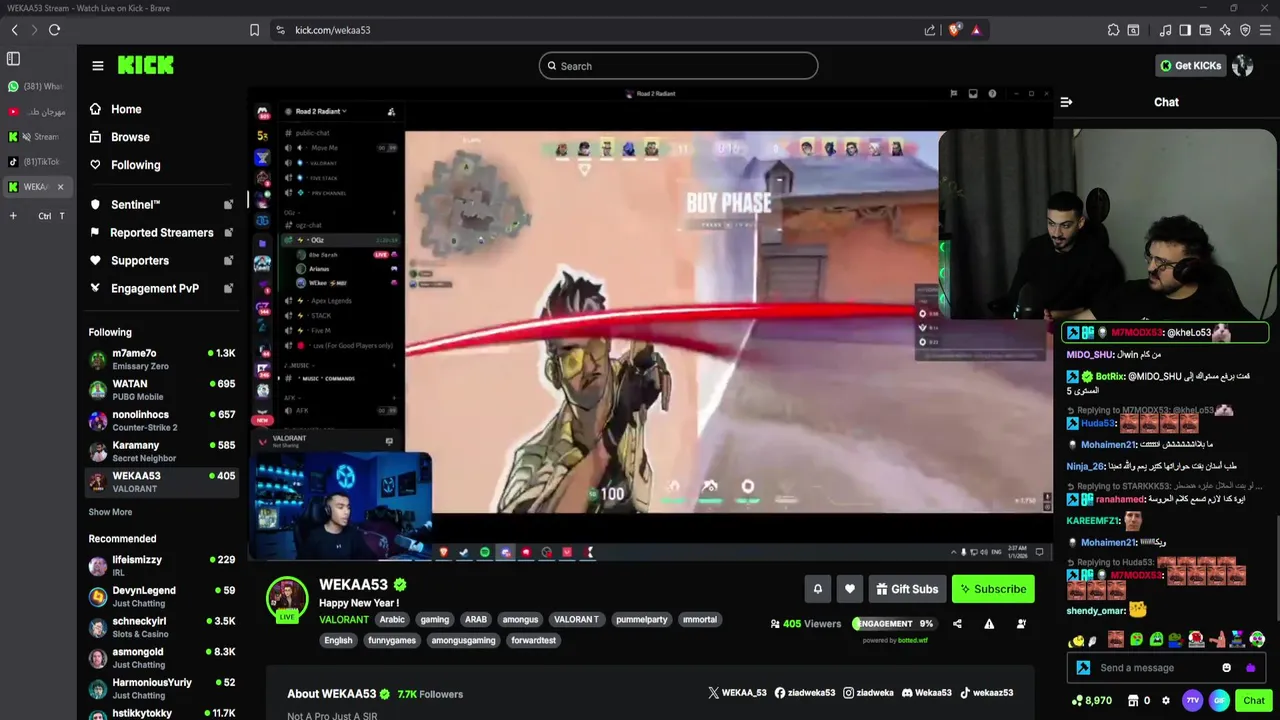Open the Kick hamburger menu
The height and width of the screenshot is (720, 1280).
[98, 66]
